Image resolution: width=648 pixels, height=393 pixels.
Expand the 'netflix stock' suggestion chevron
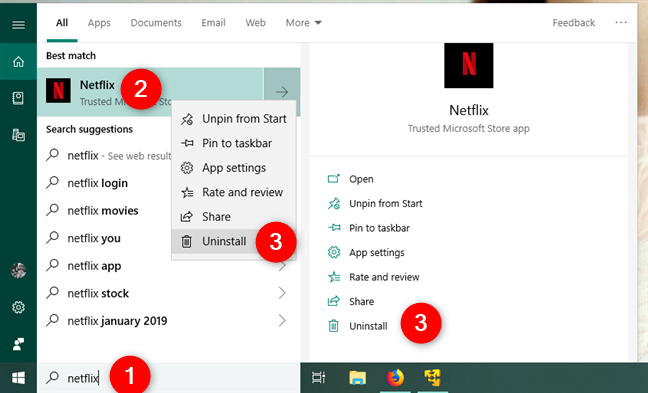click(x=282, y=293)
